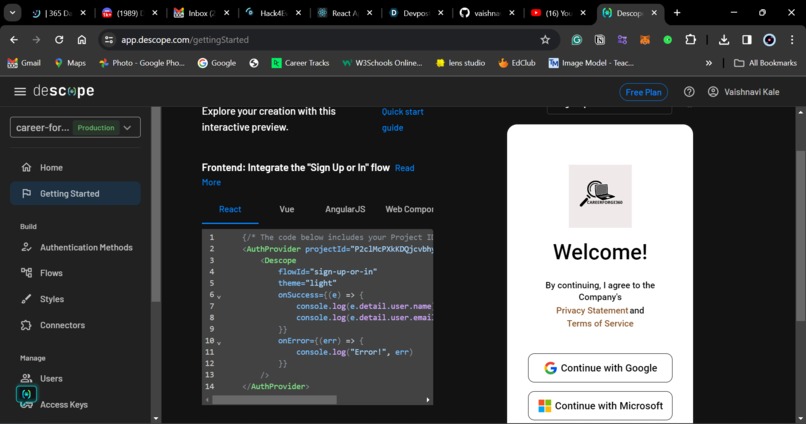Open the browser extensions puzzle icon
This screenshot has height=424, width=806.
pyautogui.click(x=690, y=40)
